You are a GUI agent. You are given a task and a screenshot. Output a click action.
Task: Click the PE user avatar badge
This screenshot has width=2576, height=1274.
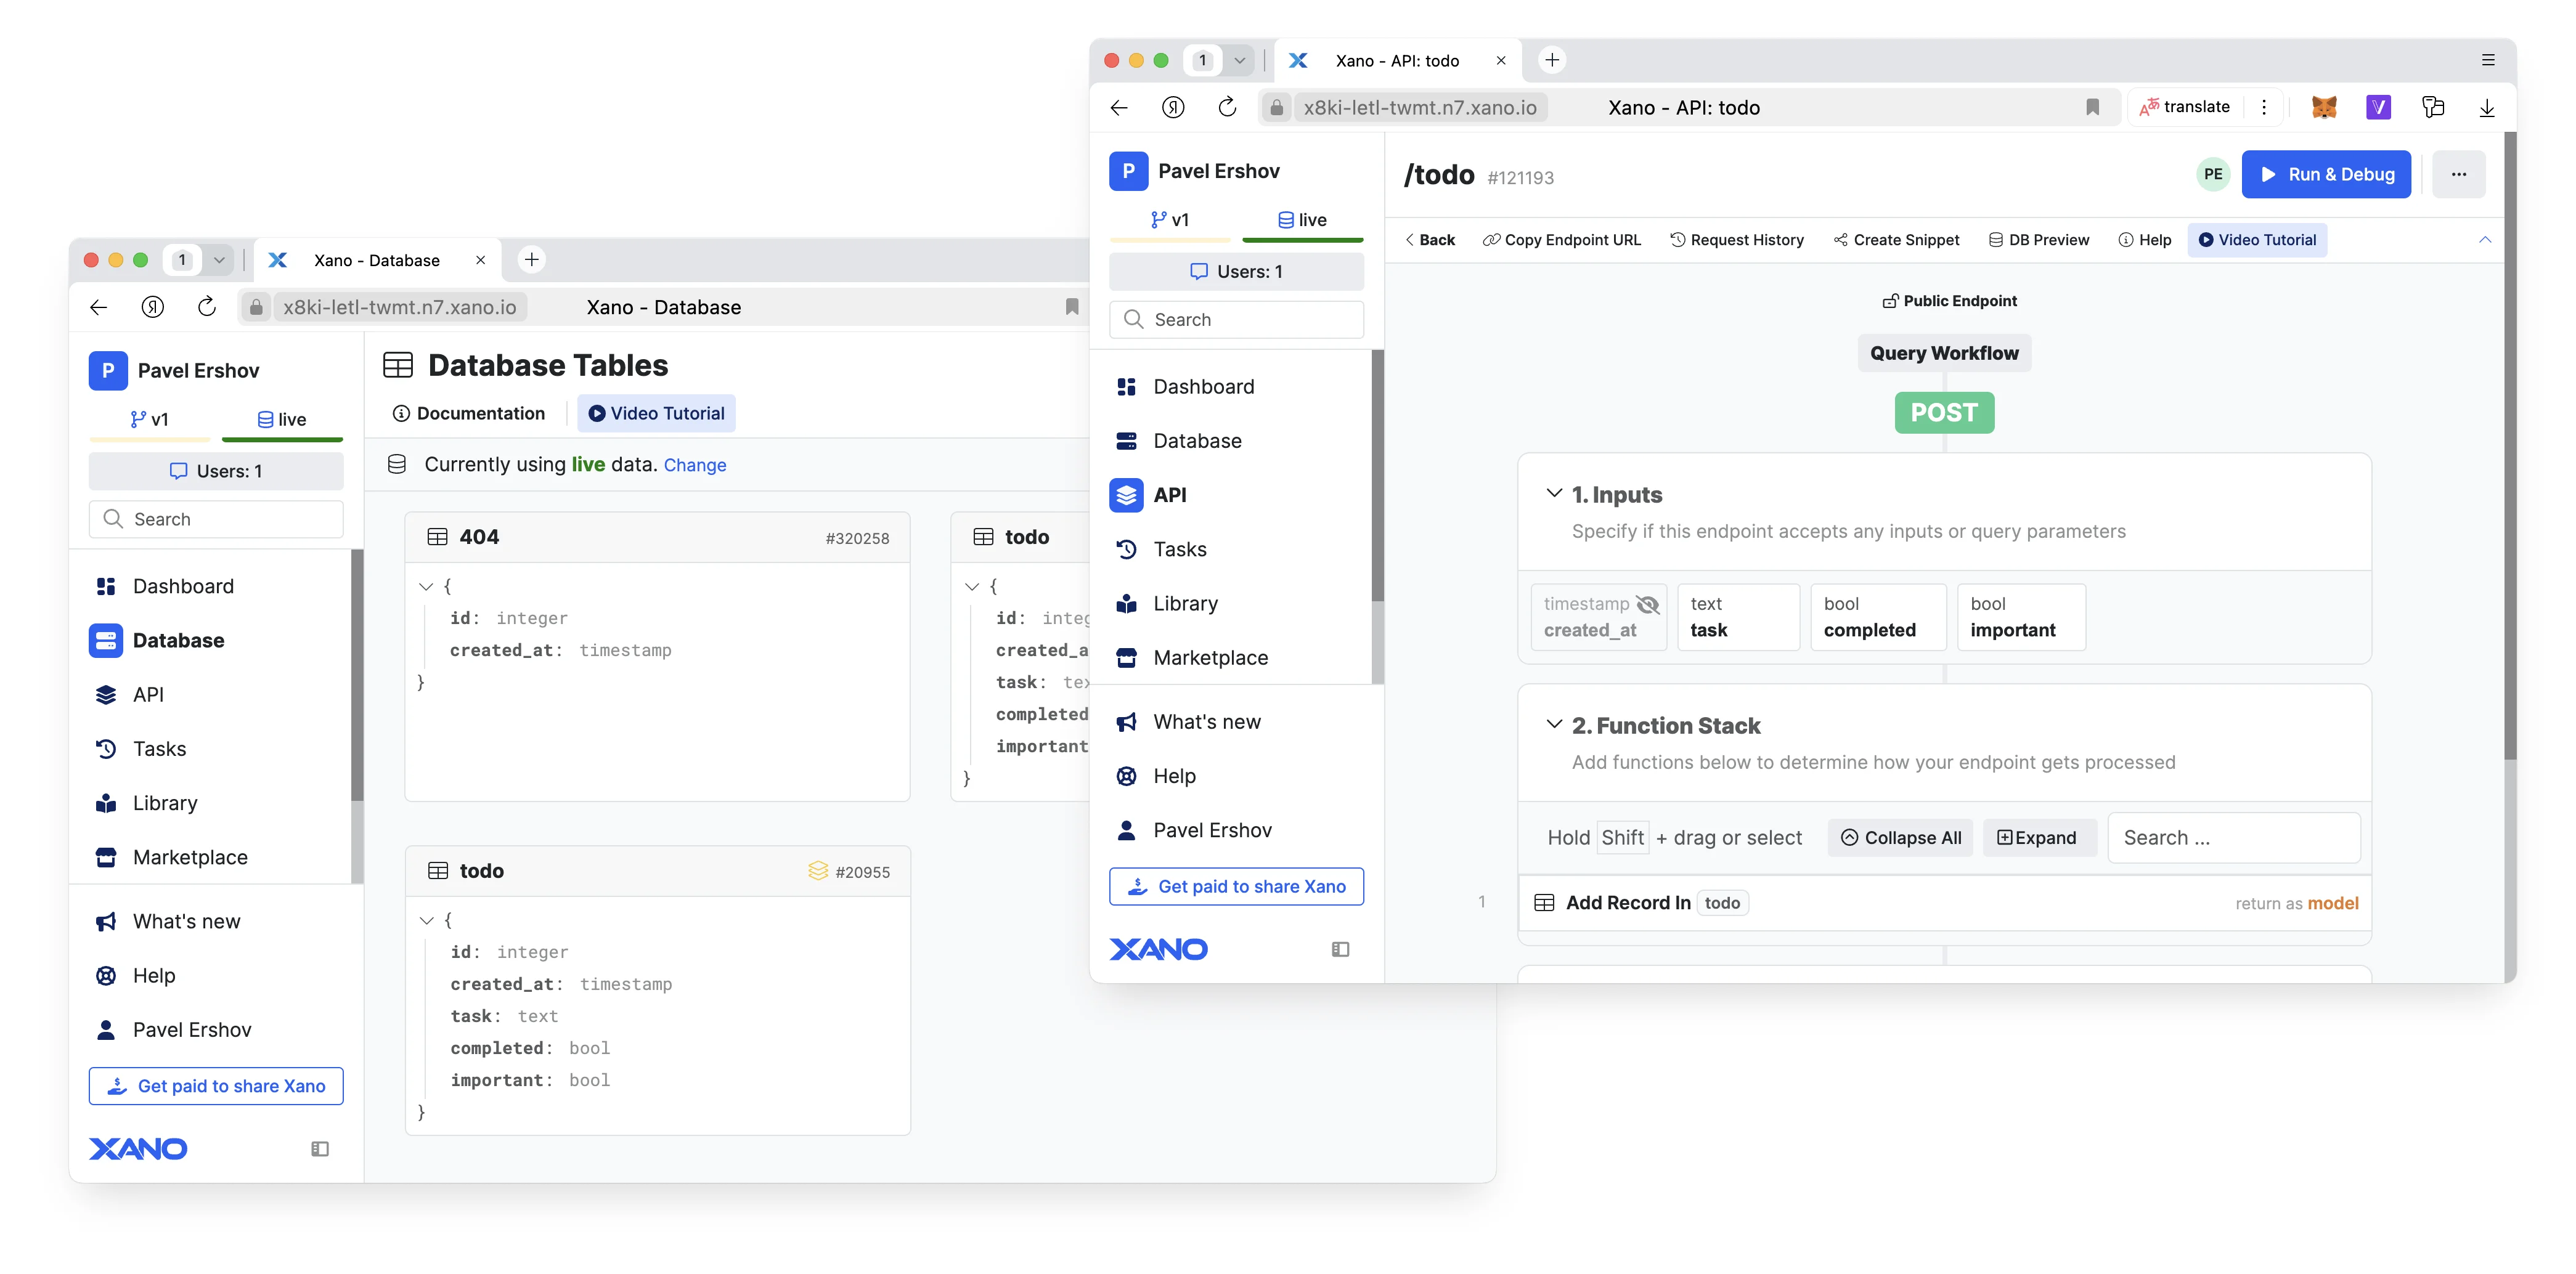2213,174
